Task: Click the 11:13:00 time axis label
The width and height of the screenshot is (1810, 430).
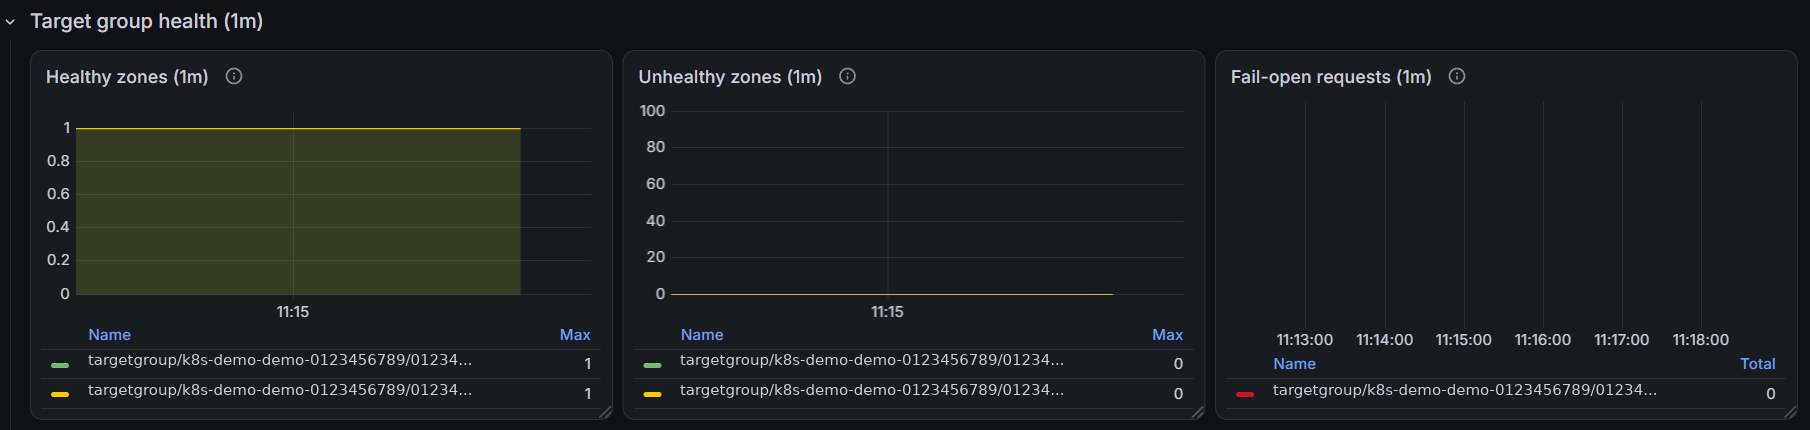Action: pos(1305,340)
